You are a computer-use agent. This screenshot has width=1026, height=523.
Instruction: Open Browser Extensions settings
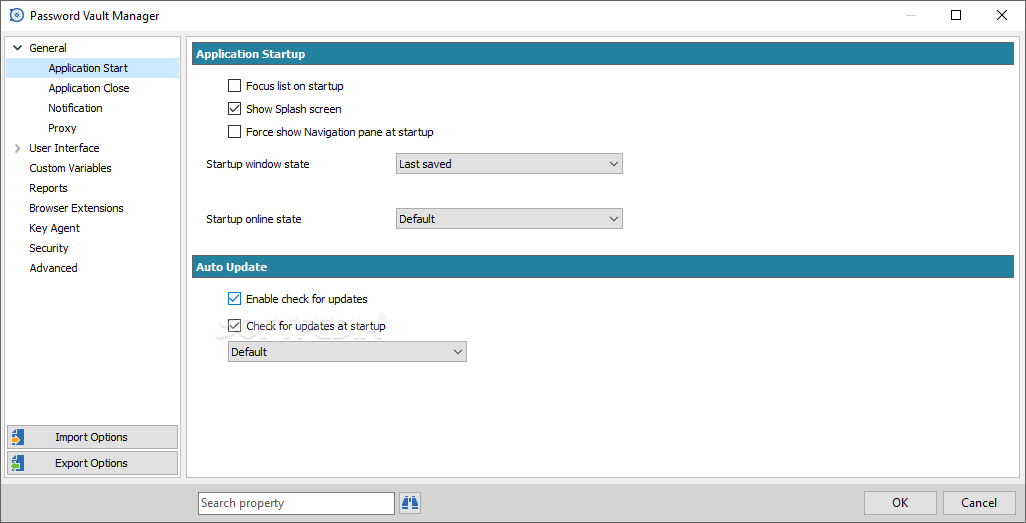(x=77, y=207)
